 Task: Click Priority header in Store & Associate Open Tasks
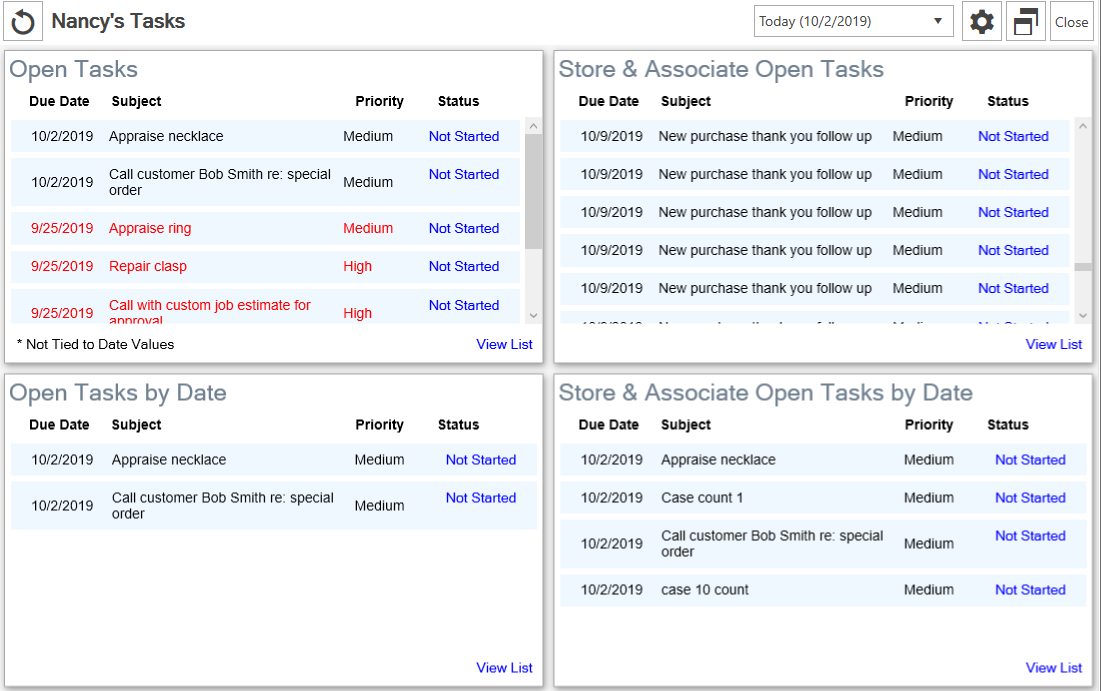928,101
